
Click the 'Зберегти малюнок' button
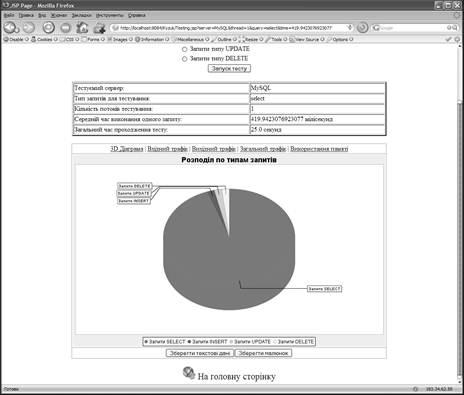point(263,353)
